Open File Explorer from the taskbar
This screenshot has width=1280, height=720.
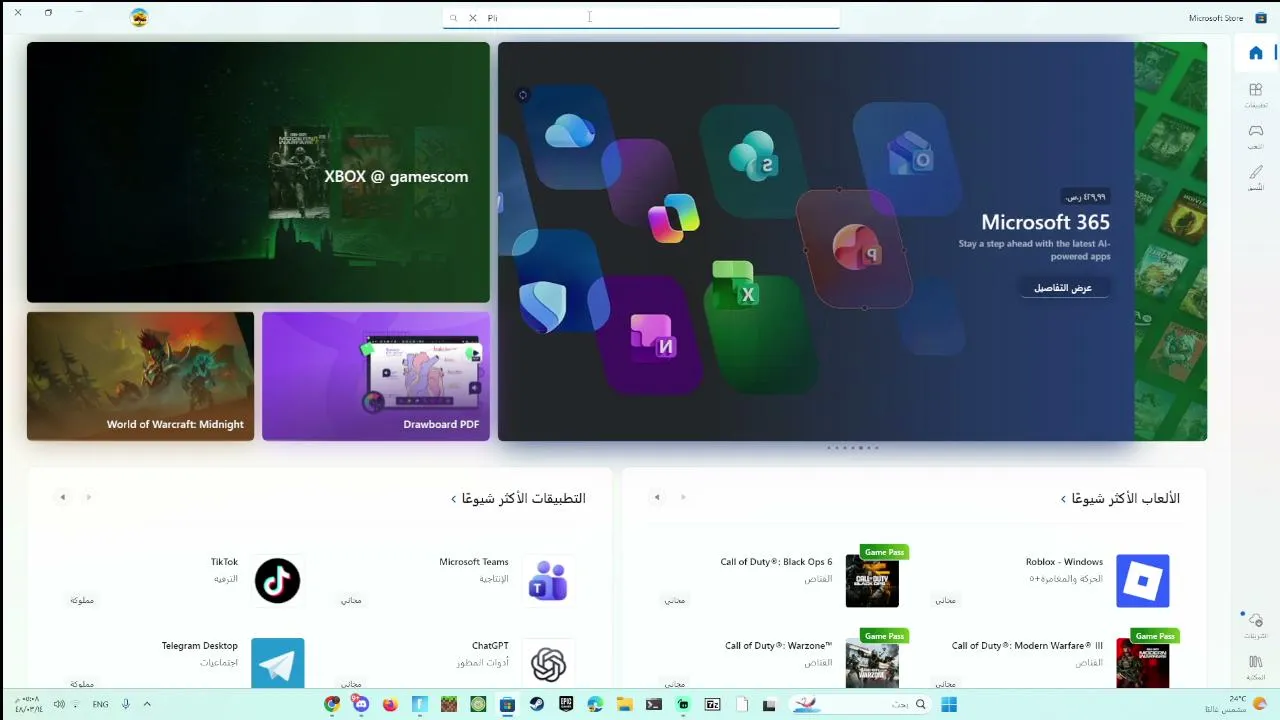624,704
